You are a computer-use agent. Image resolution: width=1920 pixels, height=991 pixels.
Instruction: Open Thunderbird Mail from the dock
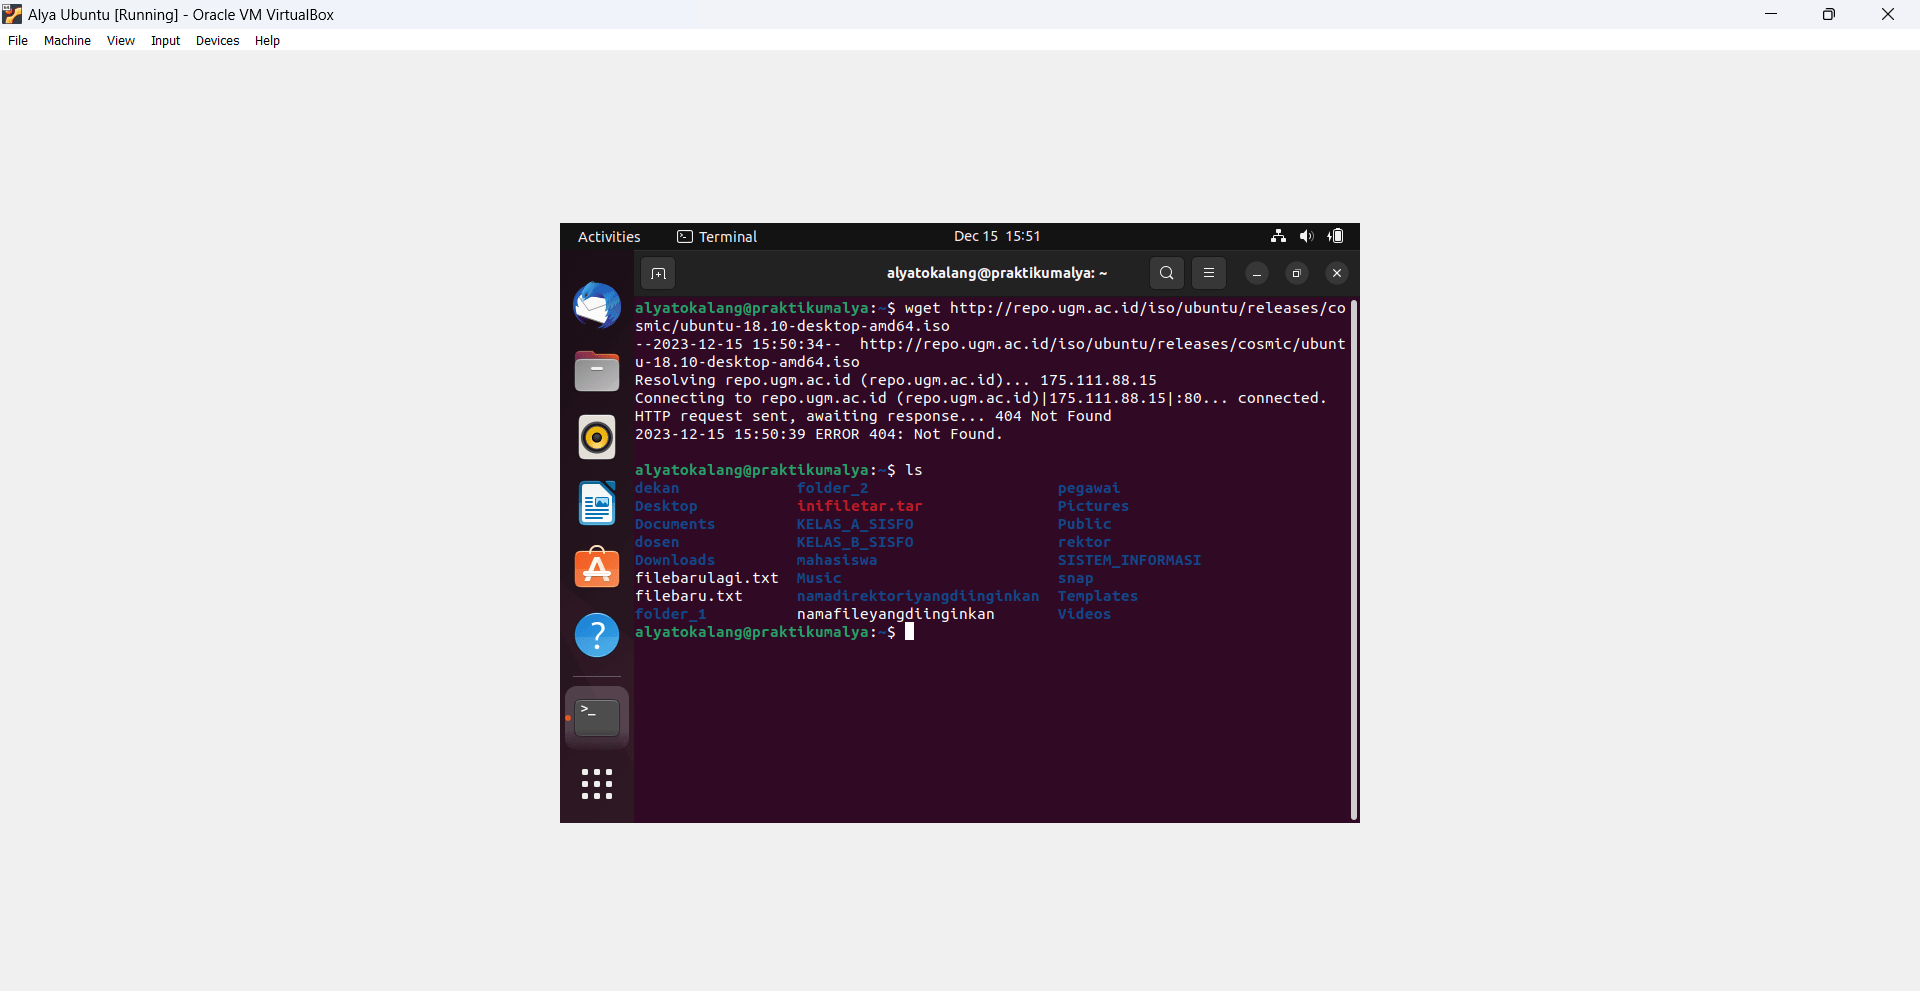(597, 305)
